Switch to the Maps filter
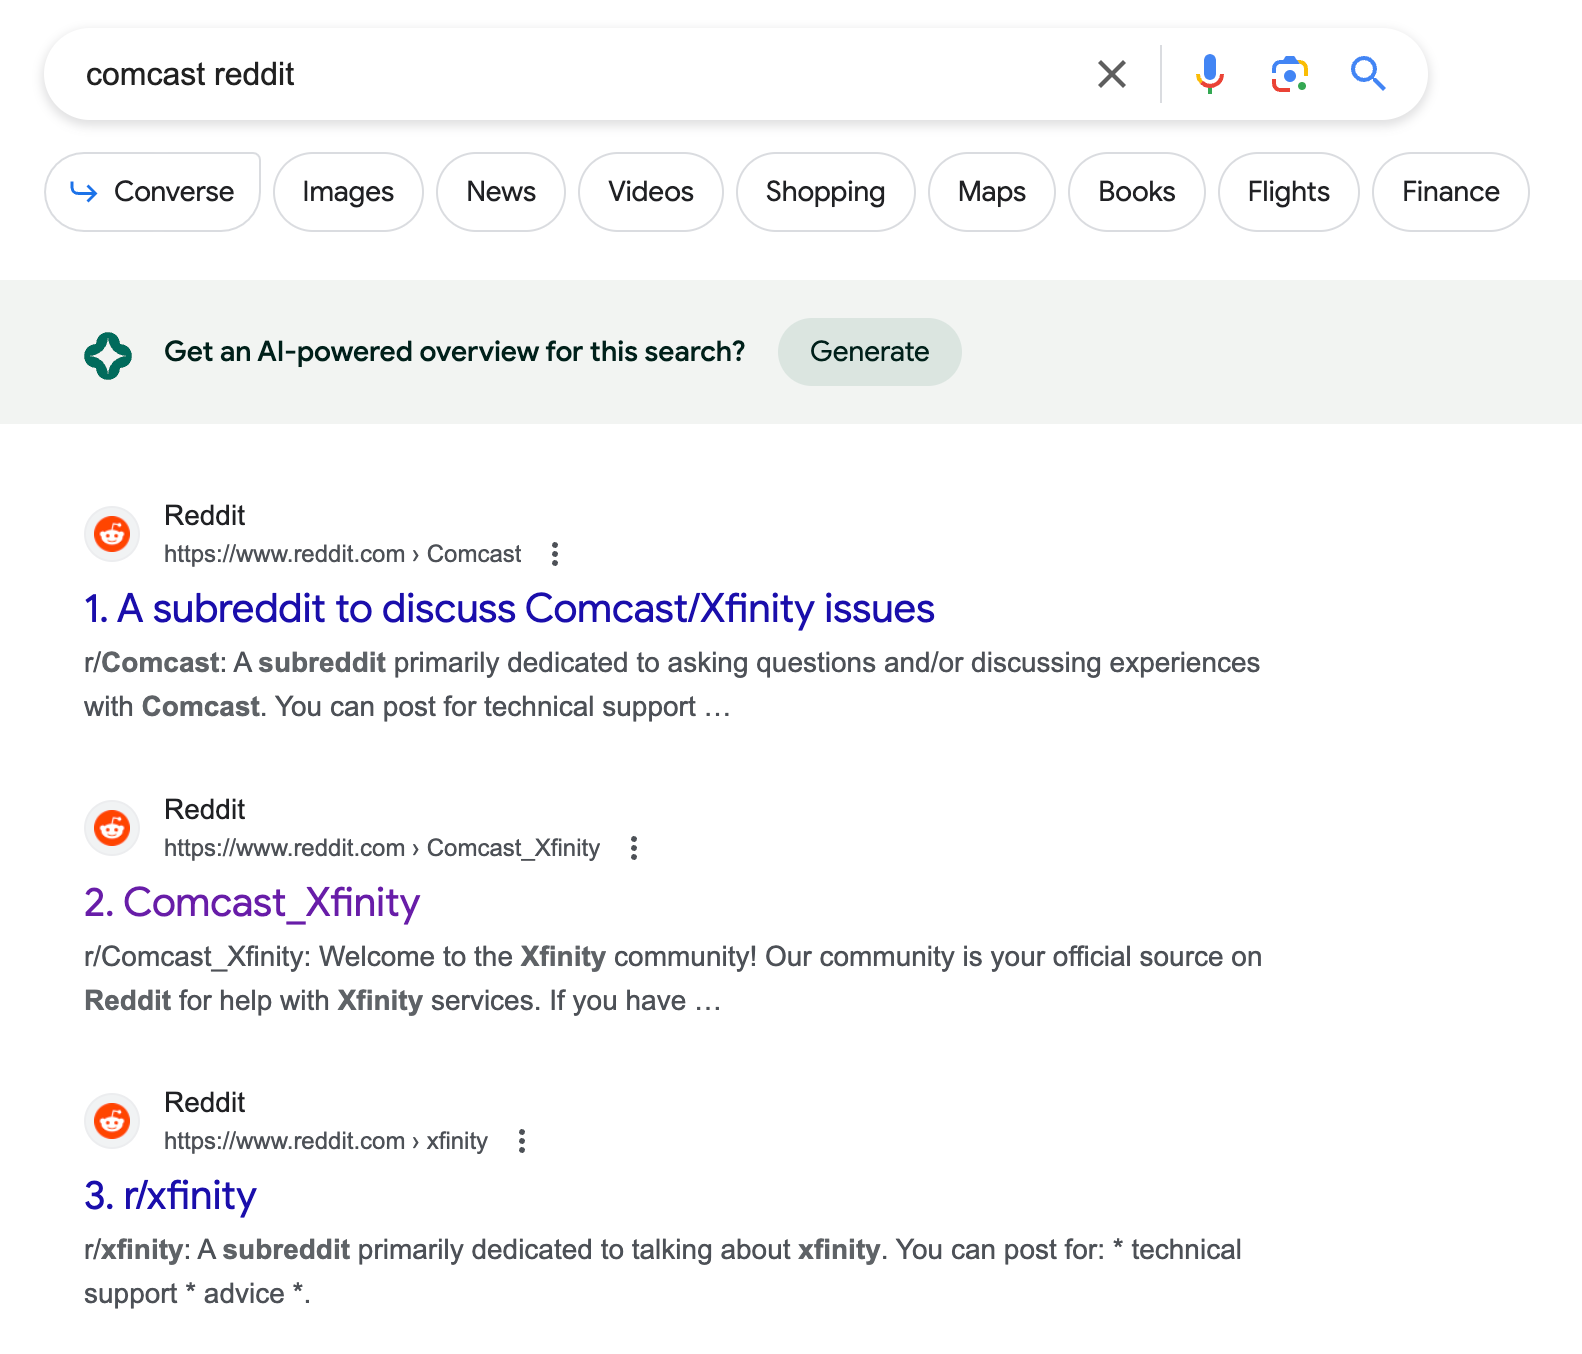The image size is (1582, 1354). coord(992,192)
